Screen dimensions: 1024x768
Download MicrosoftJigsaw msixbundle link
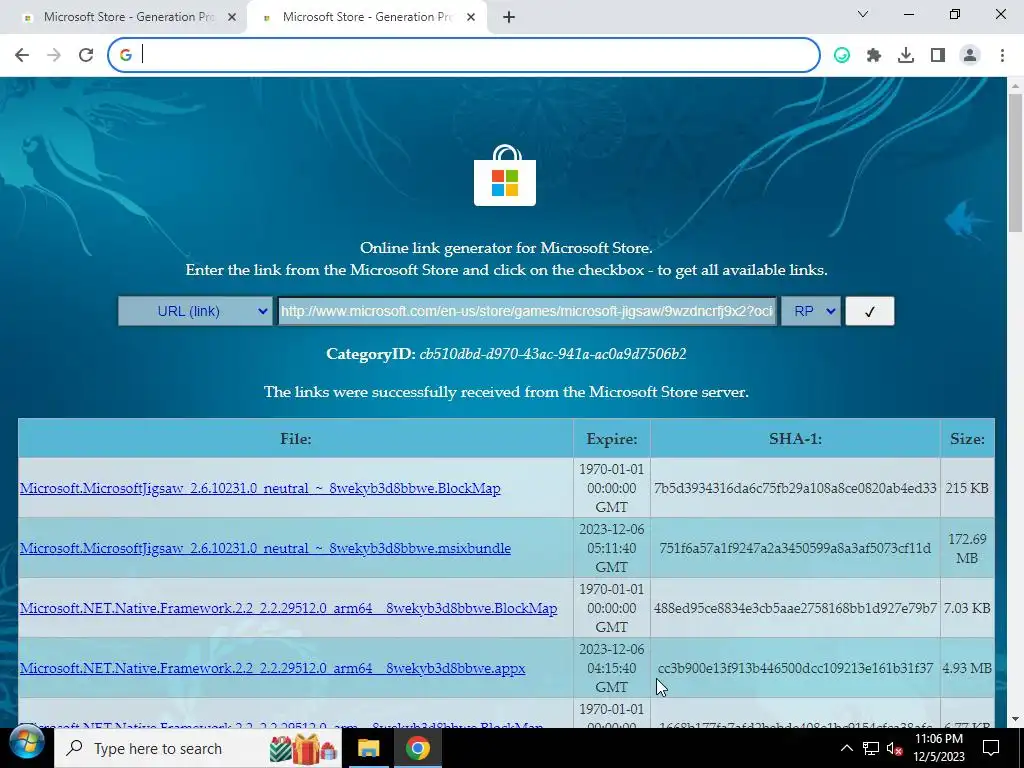(x=265, y=548)
